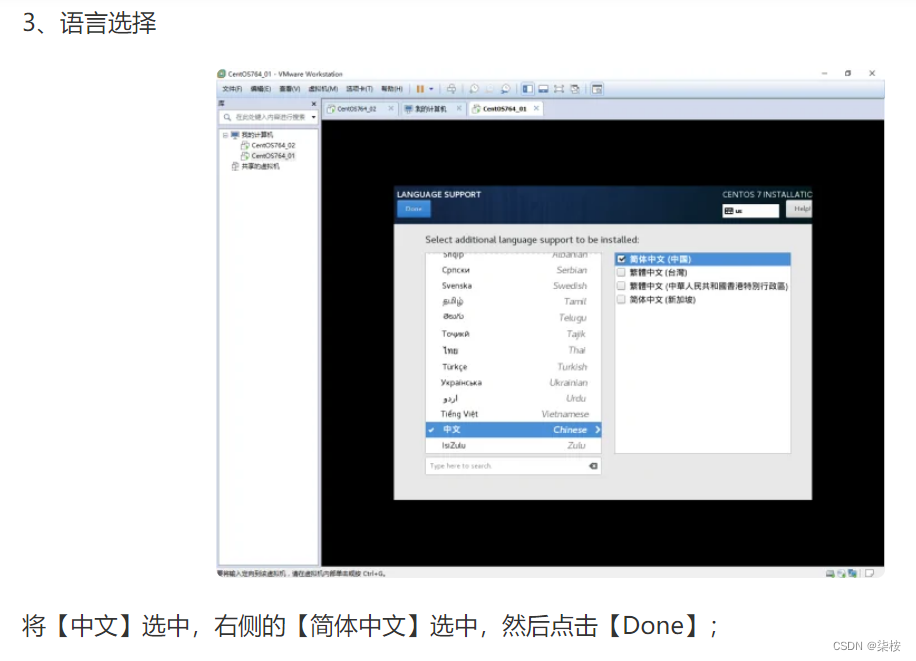The image size is (916, 661).
Task: Open the power options dropdown arrow
Action: pyautogui.click(x=430, y=89)
